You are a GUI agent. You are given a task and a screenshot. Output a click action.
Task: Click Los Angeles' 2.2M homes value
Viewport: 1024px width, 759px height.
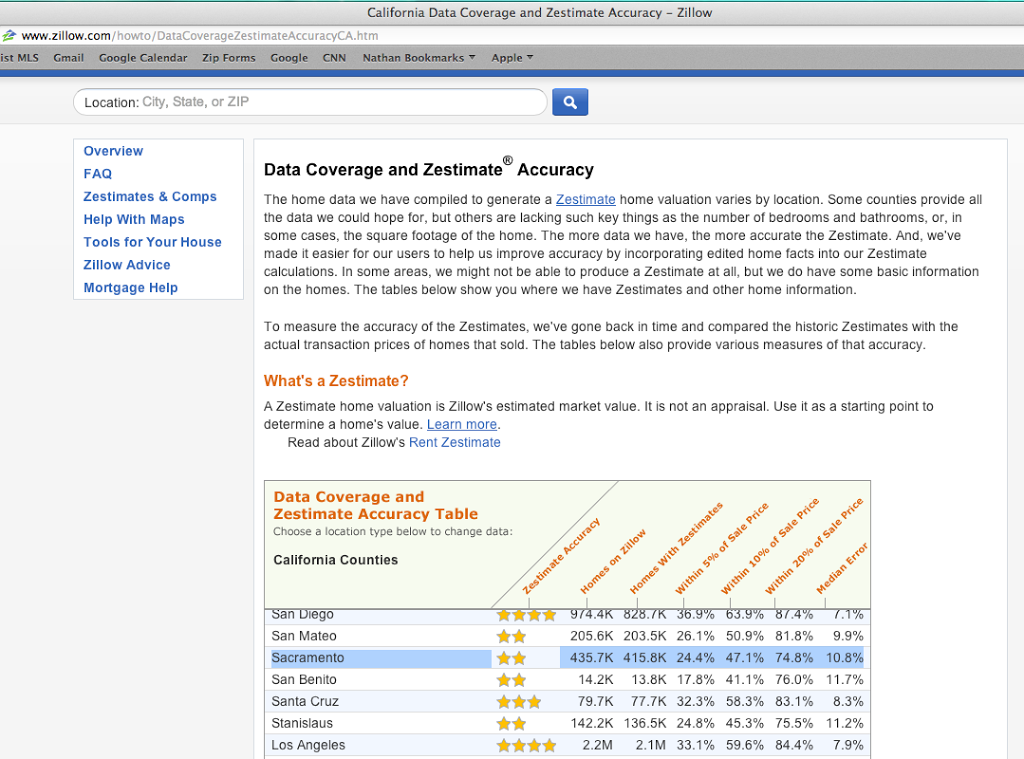598,745
